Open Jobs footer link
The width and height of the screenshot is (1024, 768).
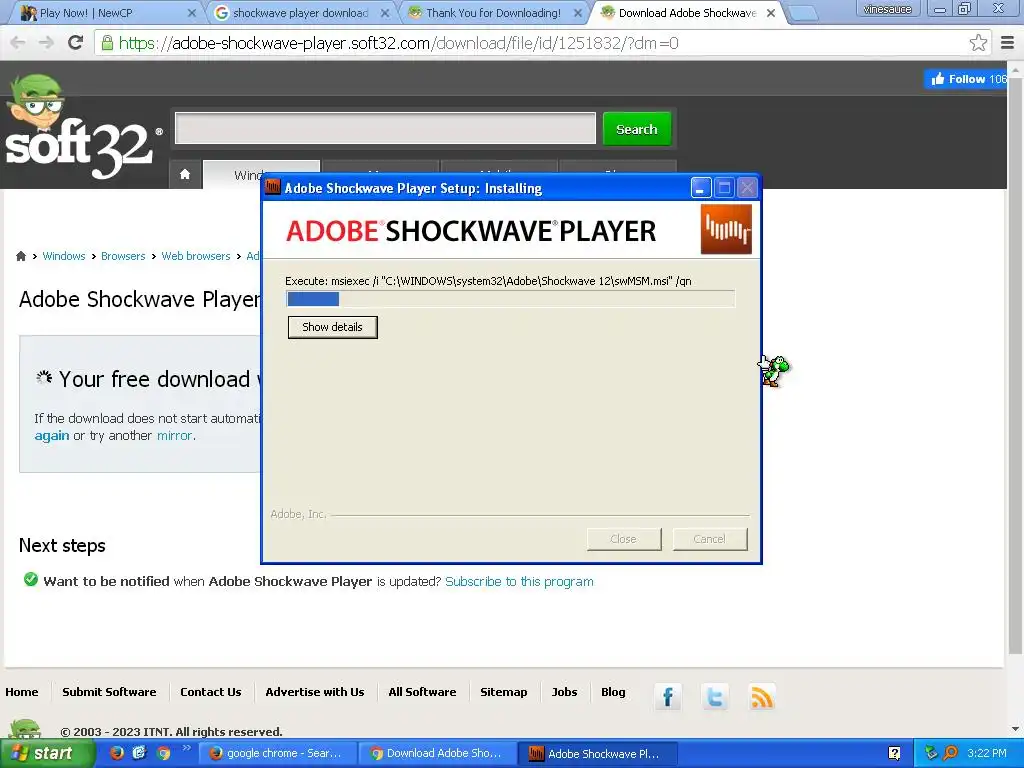(564, 692)
